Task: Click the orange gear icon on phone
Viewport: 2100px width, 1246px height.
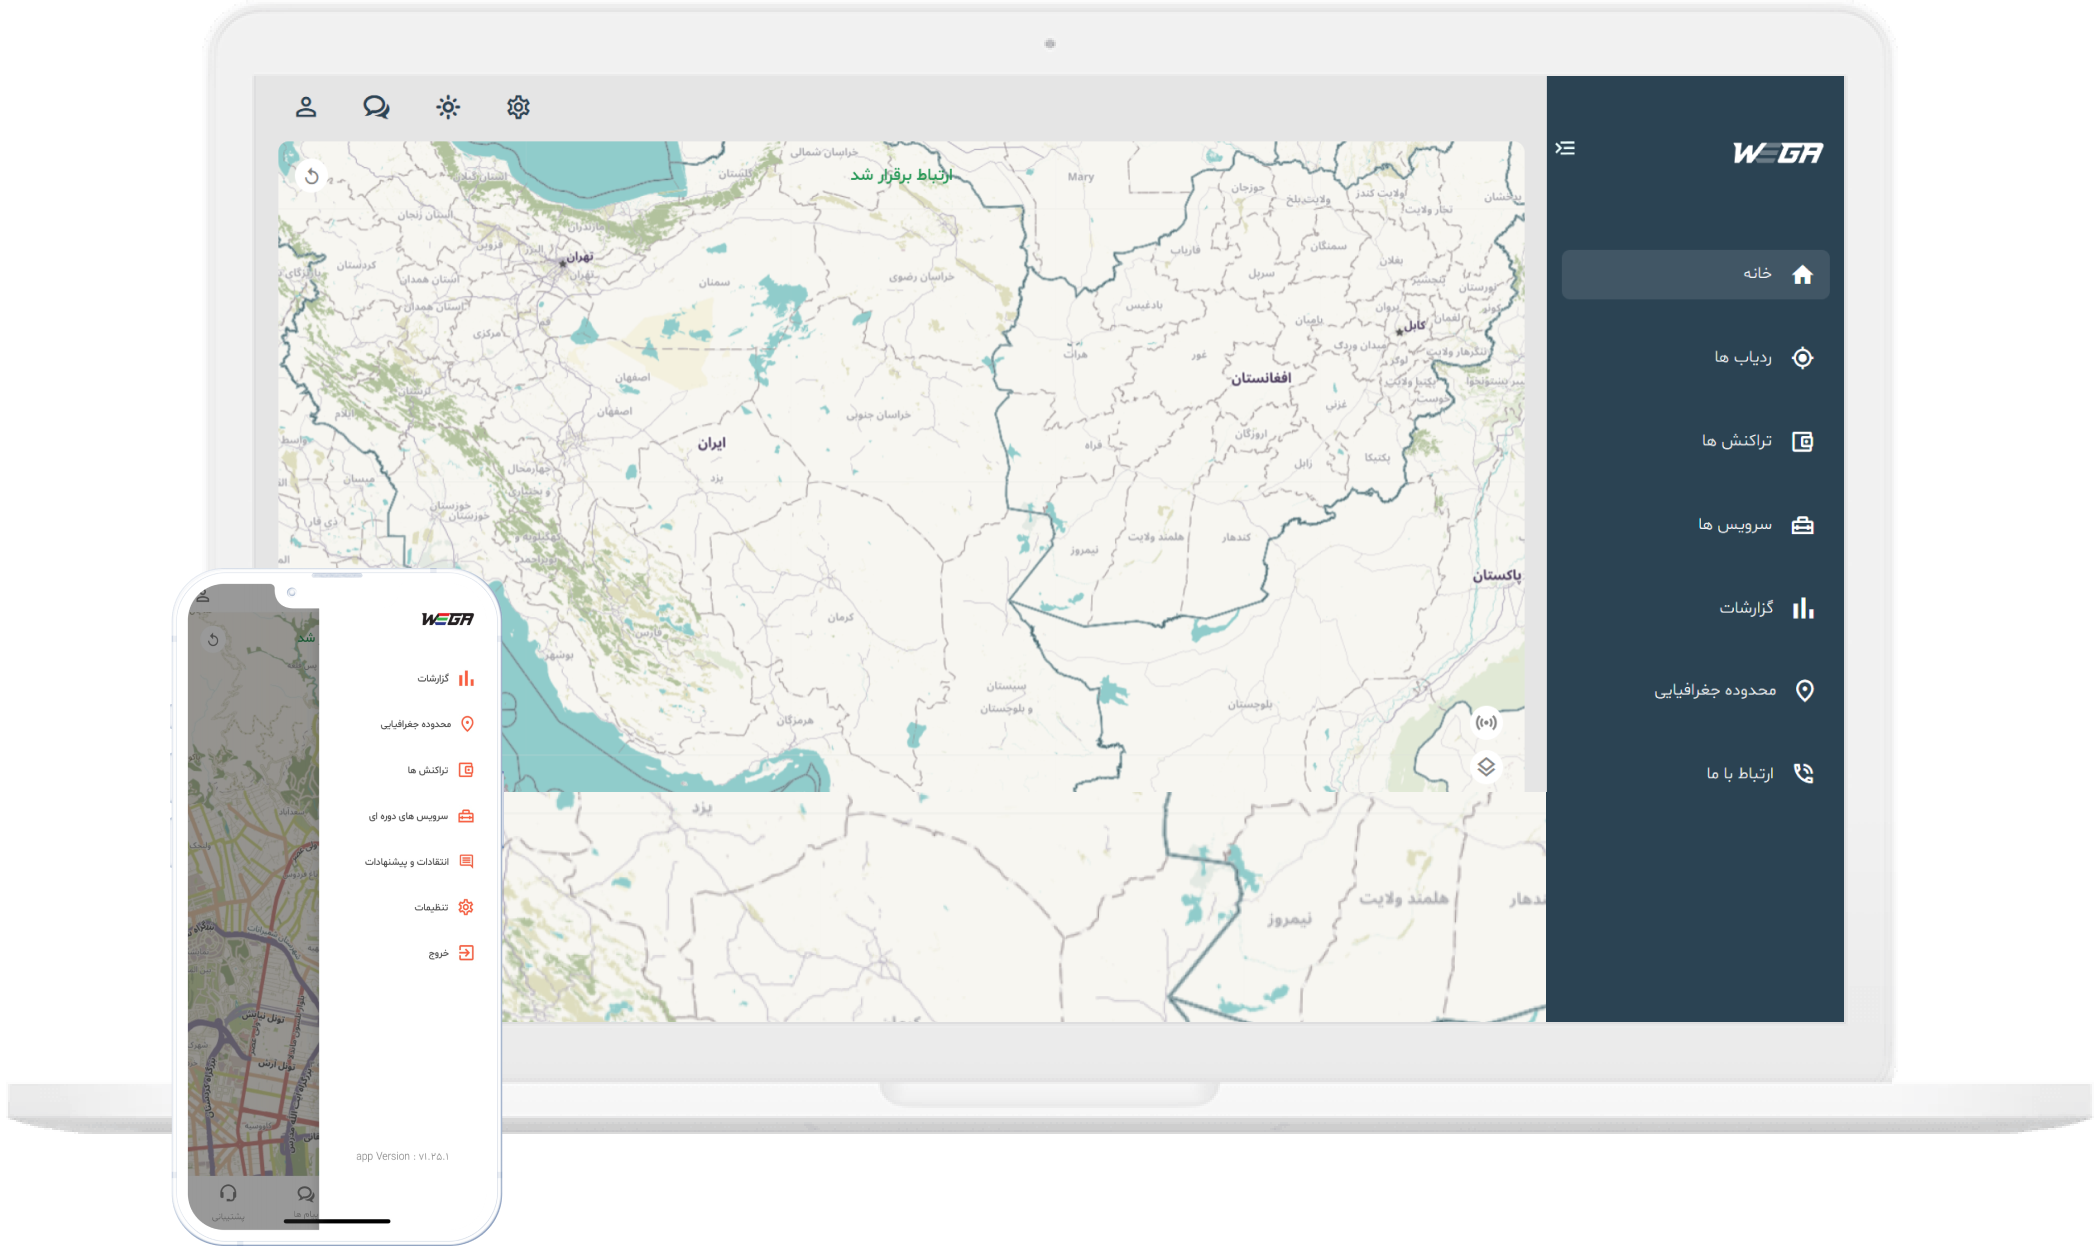Action: pos(466,907)
